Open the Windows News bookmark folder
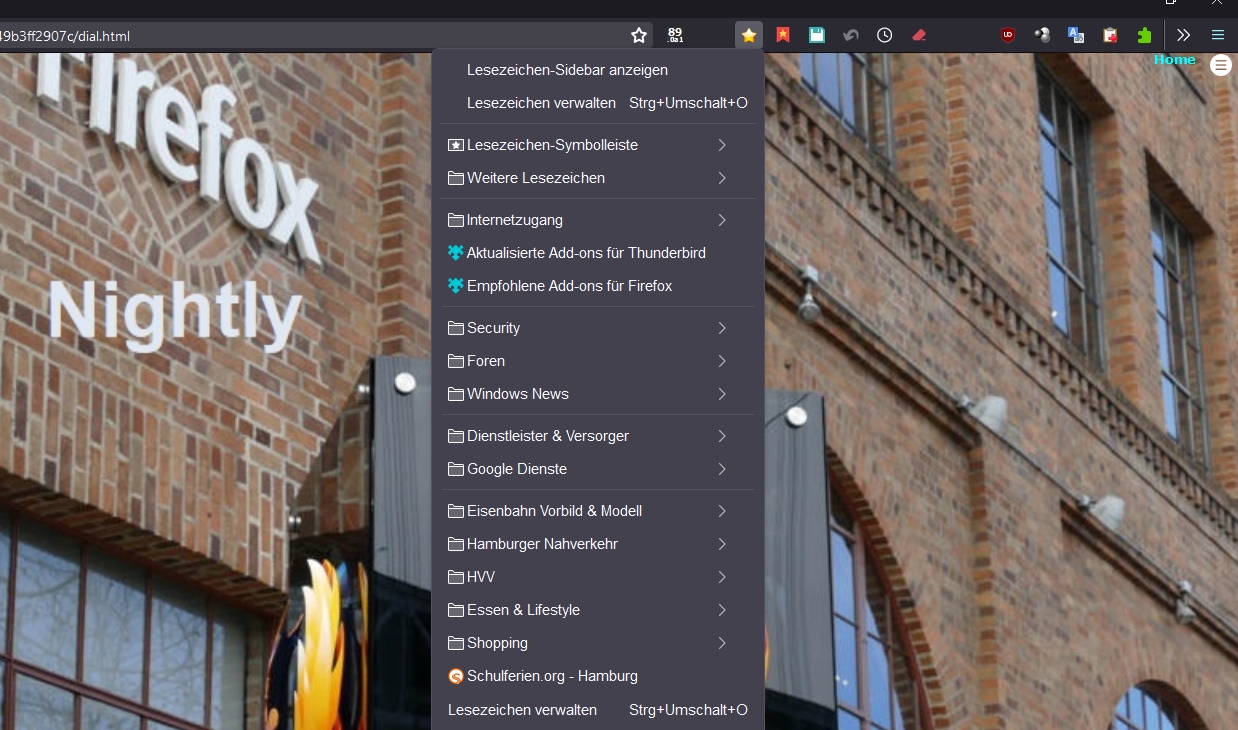Viewport: 1238px width, 730px height. click(x=598, y=394)
